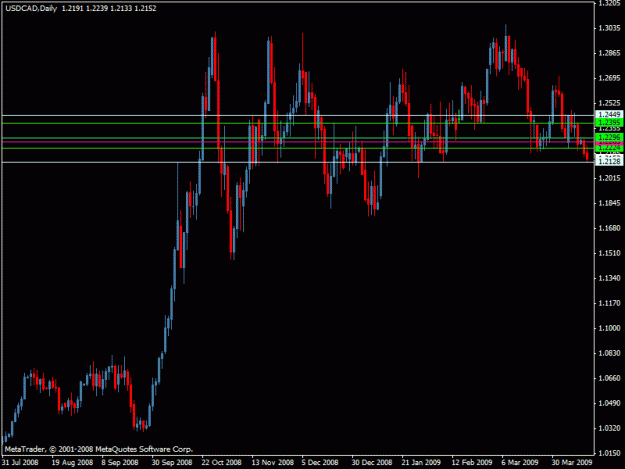Click the 31 Jul 2008 date label
The width and height of the screenshot is (625, 469).
(x=20, y=462)
